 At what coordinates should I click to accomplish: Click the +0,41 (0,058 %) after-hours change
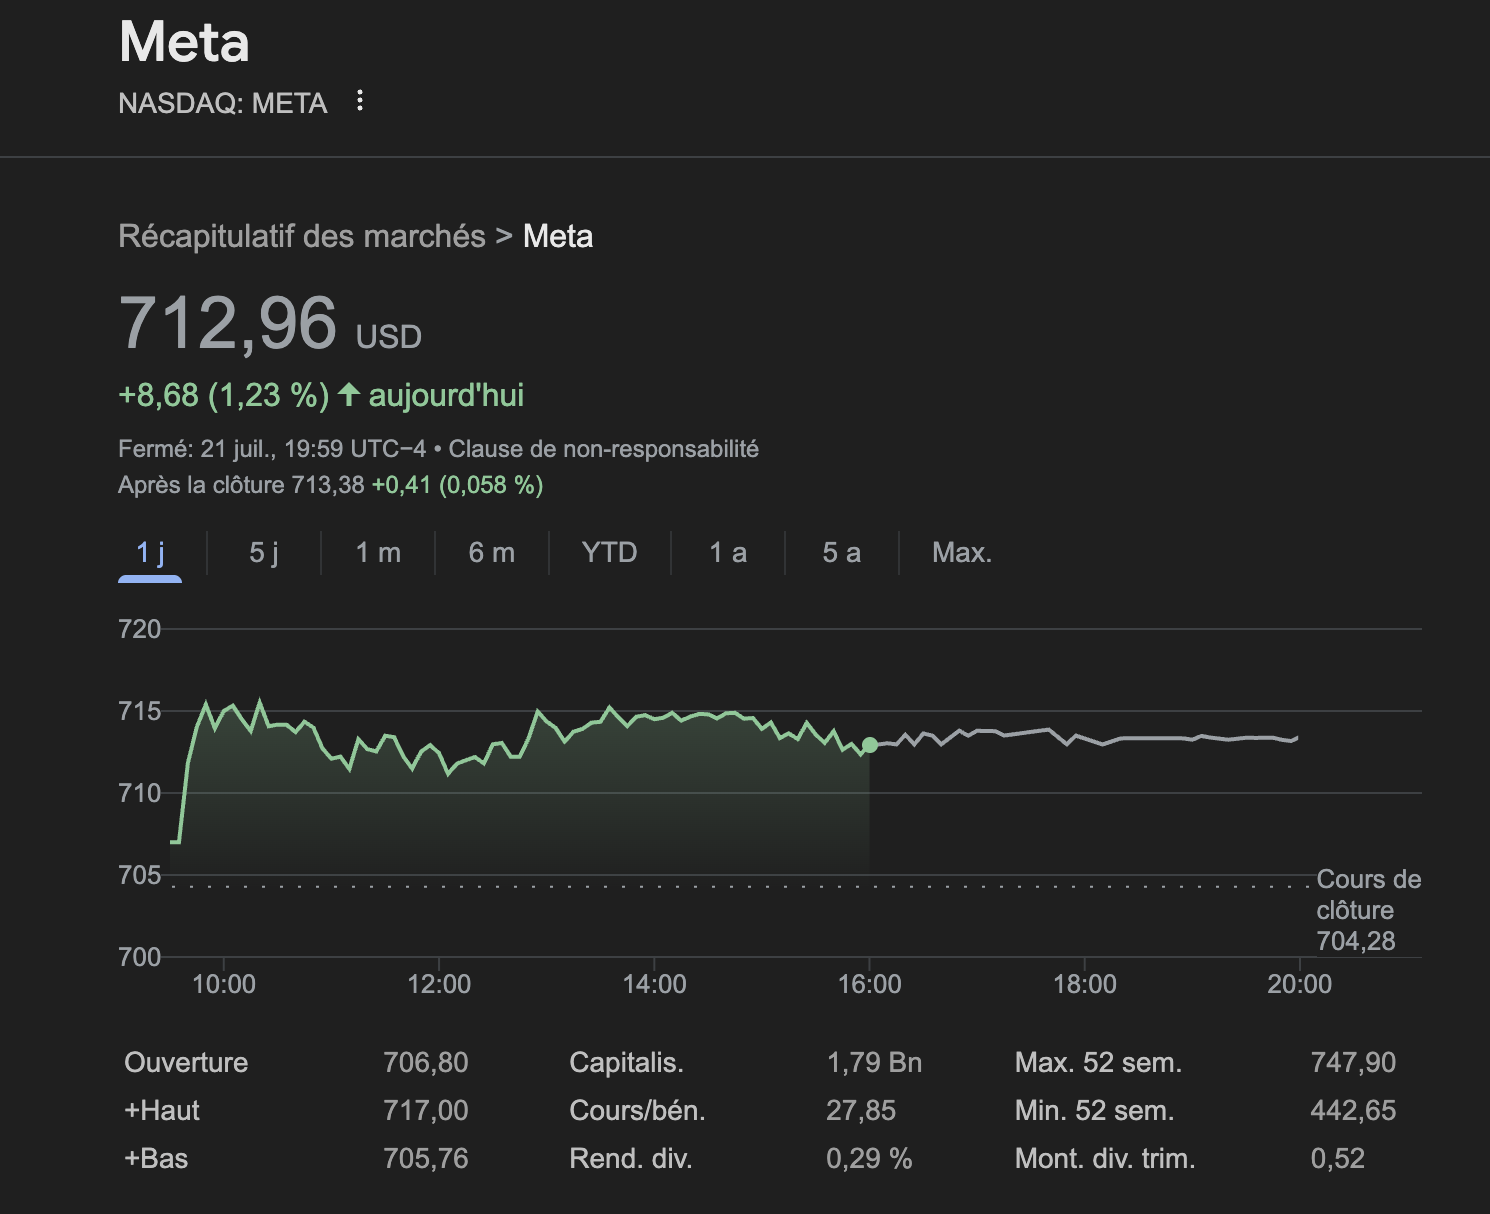tap(458, 485)
